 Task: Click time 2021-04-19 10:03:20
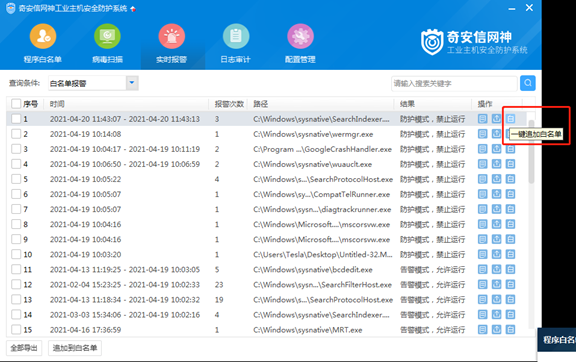pyautogui.click(x=85, y=255)
